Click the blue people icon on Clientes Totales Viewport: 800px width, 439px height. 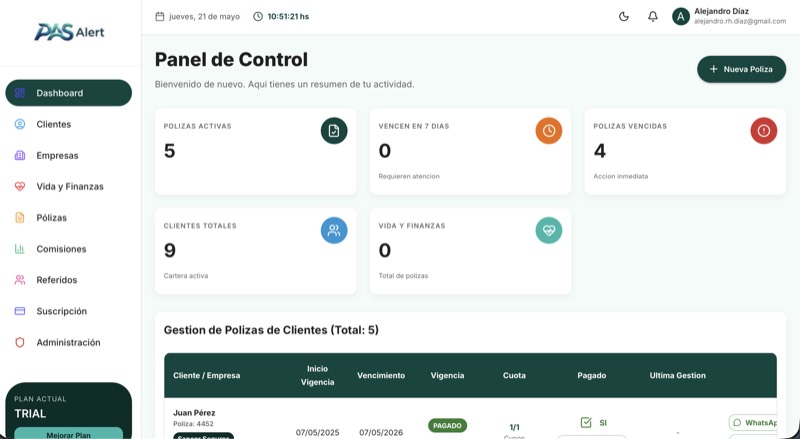tap(334, 230)
